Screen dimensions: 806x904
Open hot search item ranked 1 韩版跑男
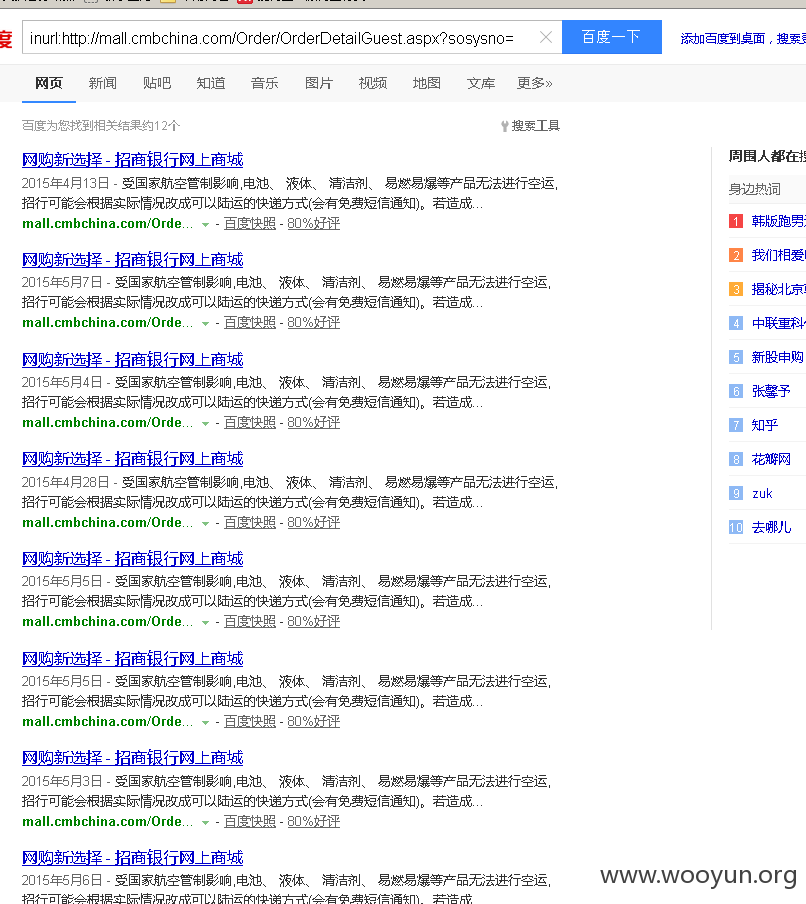pos(778,221)
